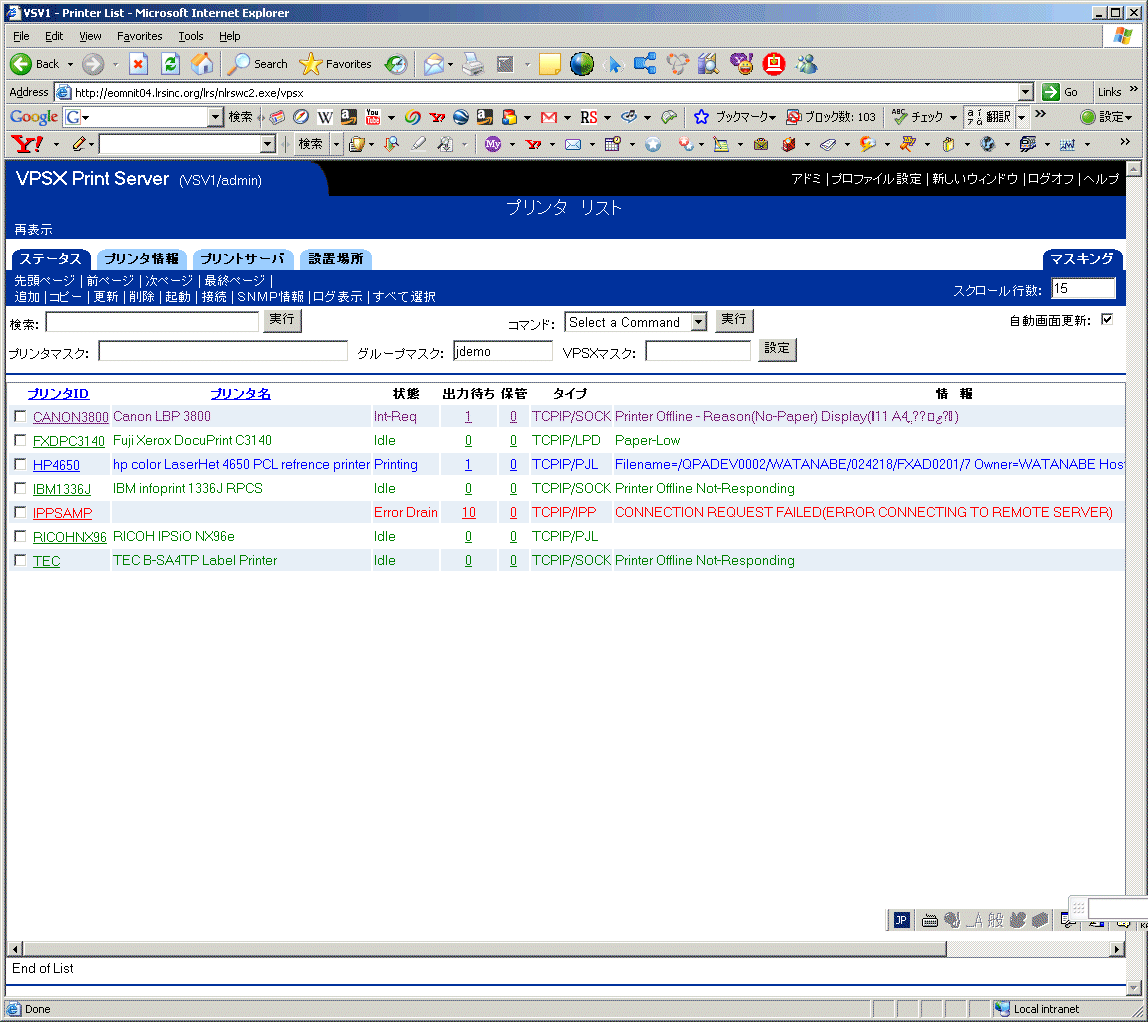
Task: Click the Yahoo Y! logo icon
Action: [x=26, y=144]
